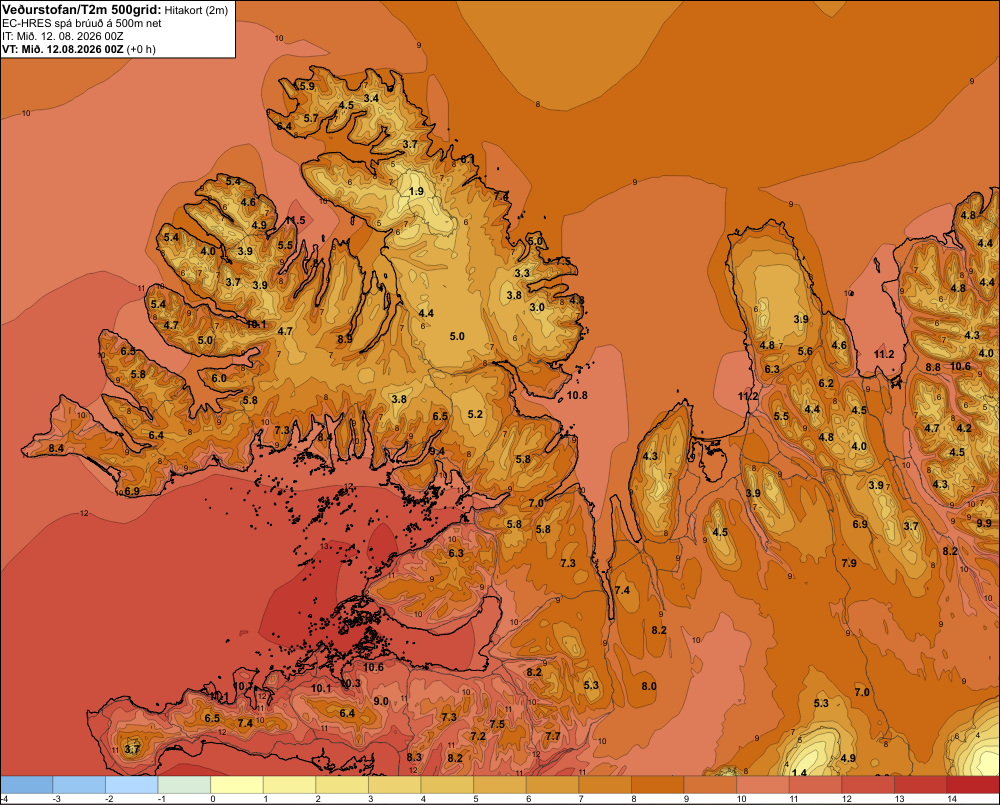
Task: Click the legend swatch between -2 and -1
Action: (x=131, y=785)
